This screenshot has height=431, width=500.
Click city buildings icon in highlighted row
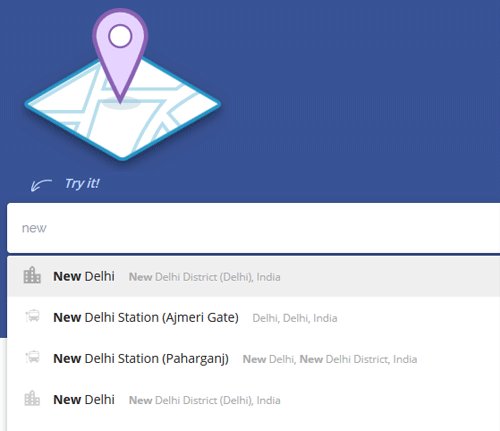(32, 275)
